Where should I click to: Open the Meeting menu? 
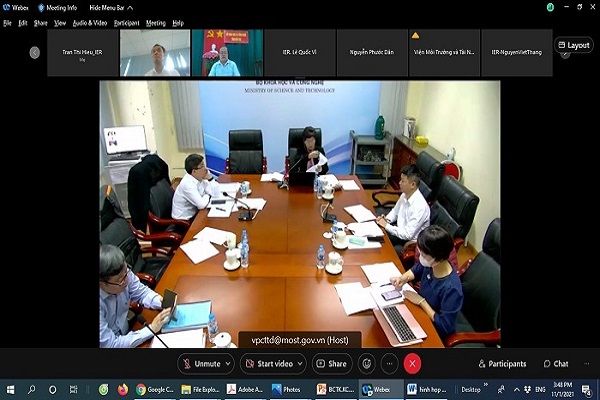(156, 23)
